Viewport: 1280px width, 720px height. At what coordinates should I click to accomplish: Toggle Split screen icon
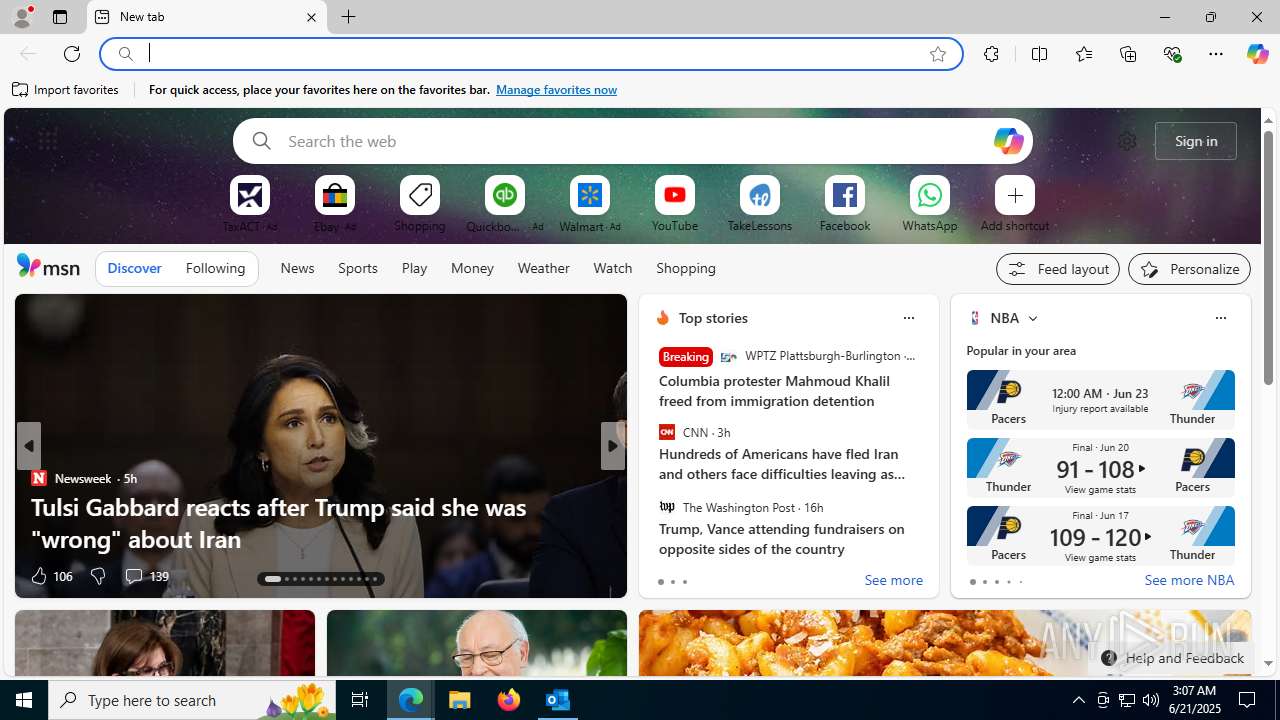[x=1039, y=54]
